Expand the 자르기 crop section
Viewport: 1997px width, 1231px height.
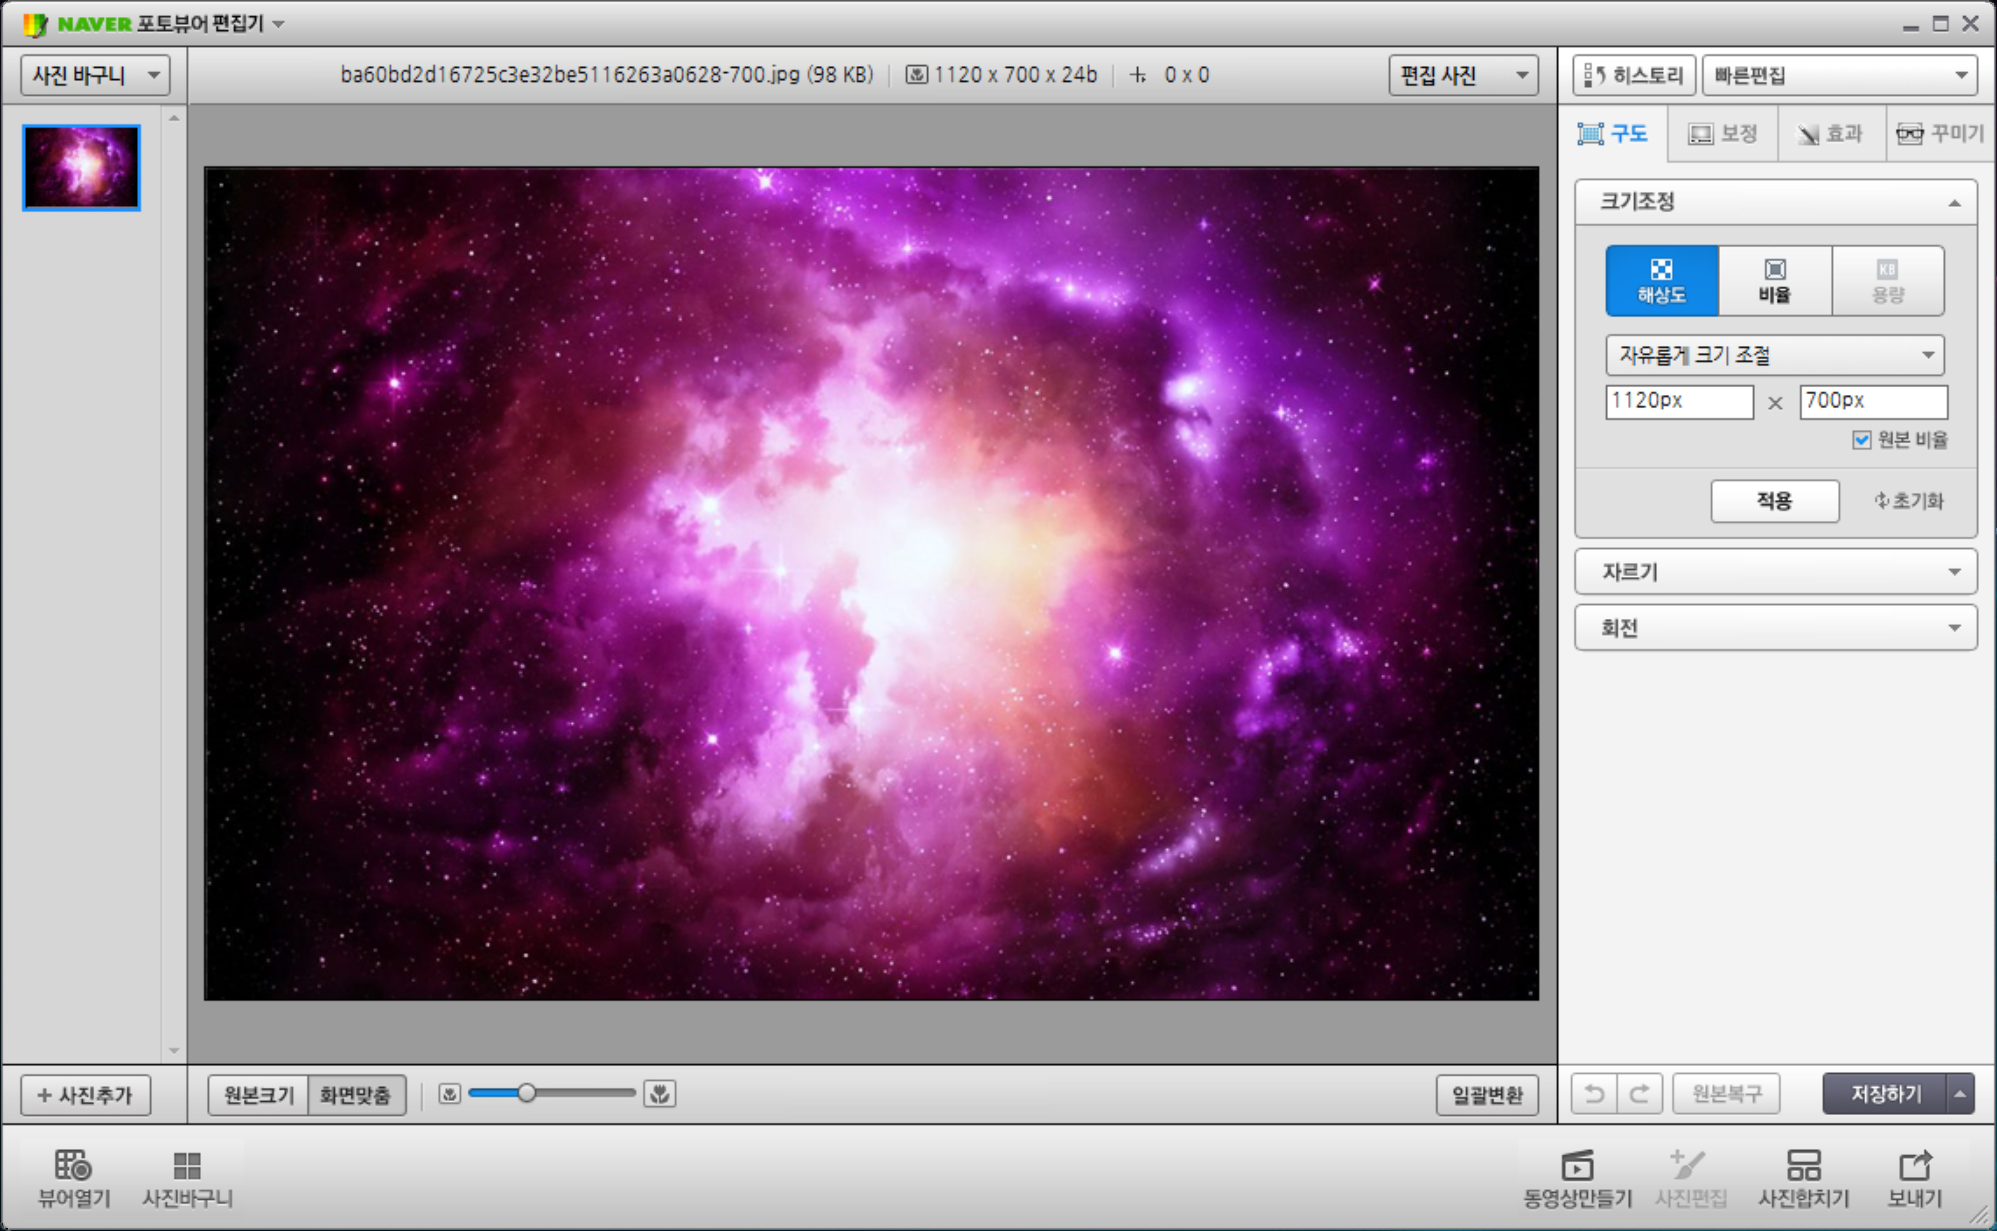click(1774, 572)
